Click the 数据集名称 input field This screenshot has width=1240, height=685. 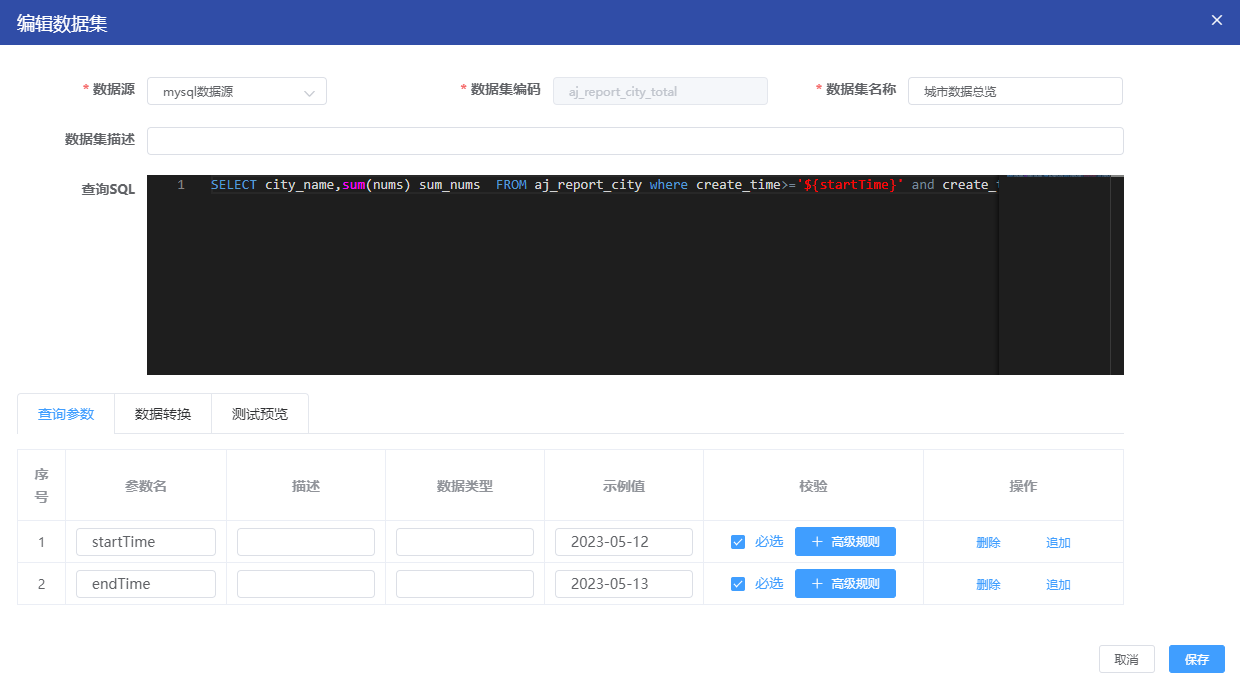point(1015,92)
